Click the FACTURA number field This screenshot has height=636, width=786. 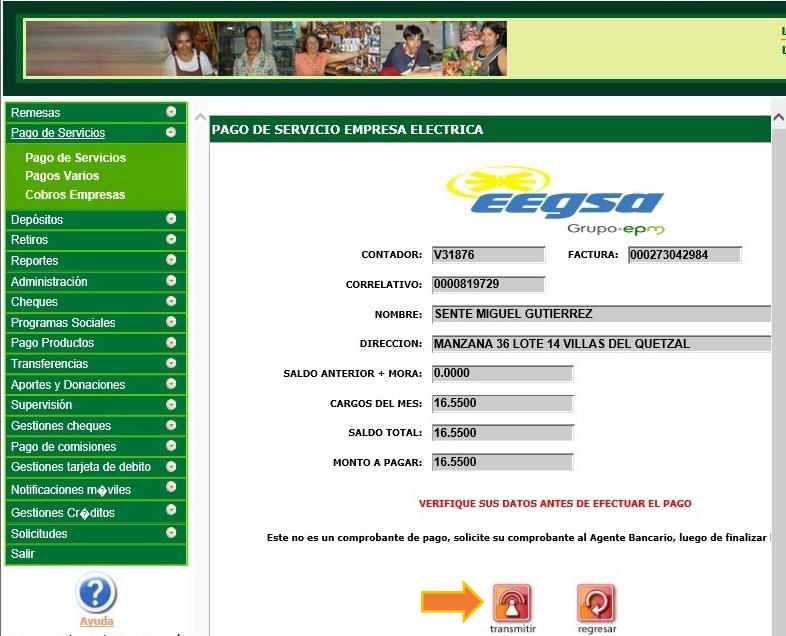684,255
